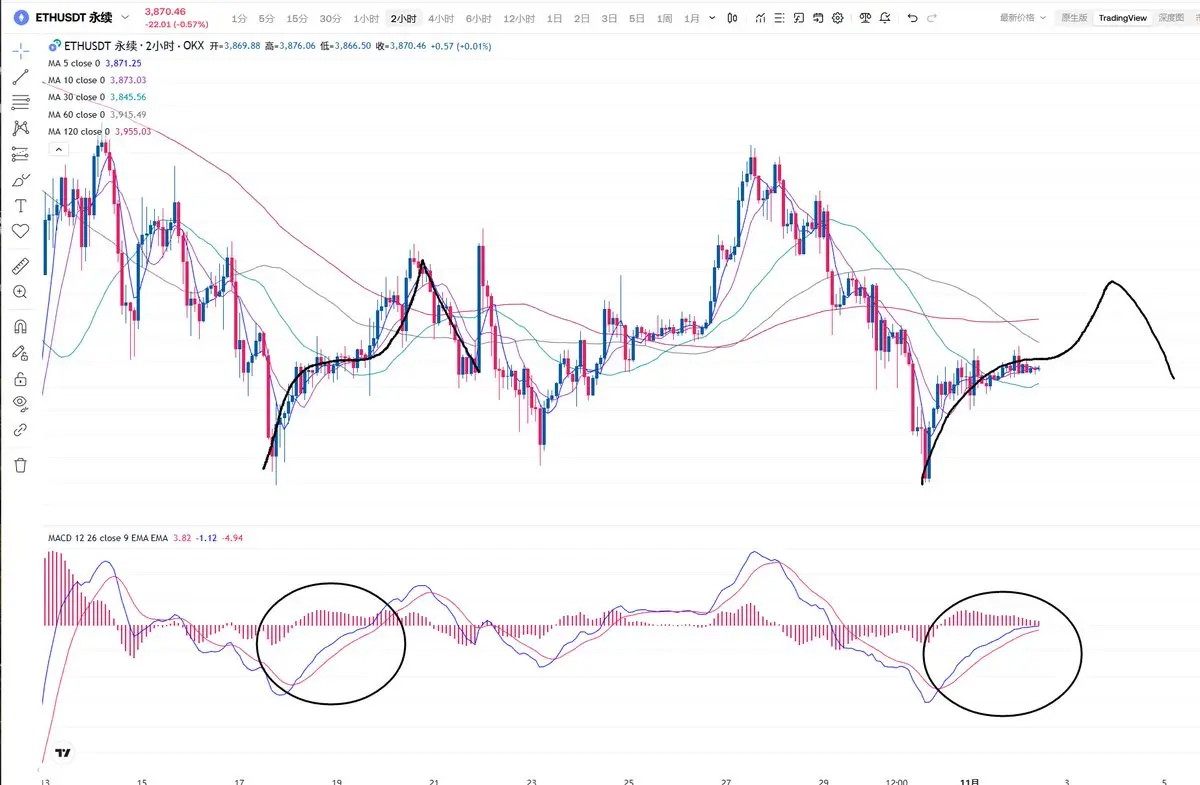This screenshot has width=1200, height=785.
Task: Undo the last chart action
Action: tap(912, 18)
